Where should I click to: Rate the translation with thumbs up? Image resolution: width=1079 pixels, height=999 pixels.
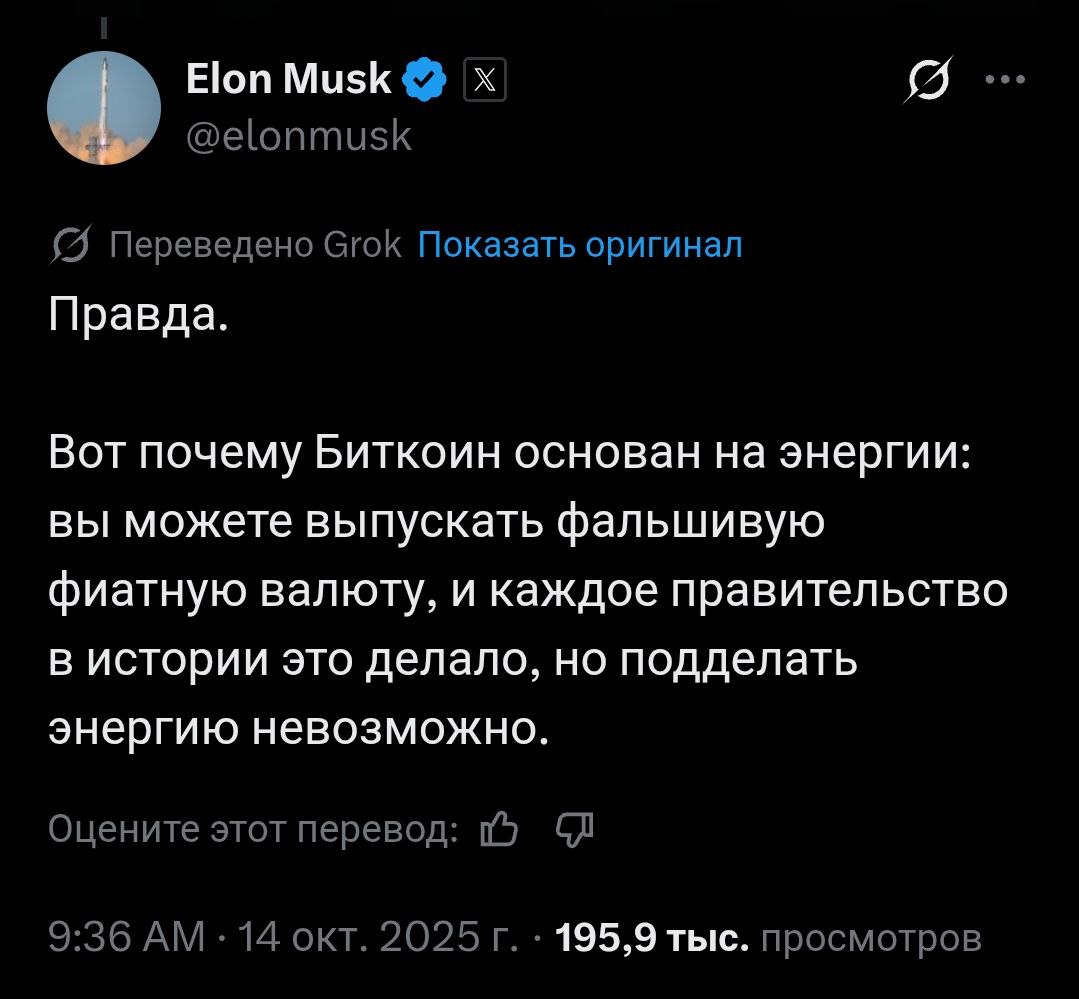pos(500,829)
